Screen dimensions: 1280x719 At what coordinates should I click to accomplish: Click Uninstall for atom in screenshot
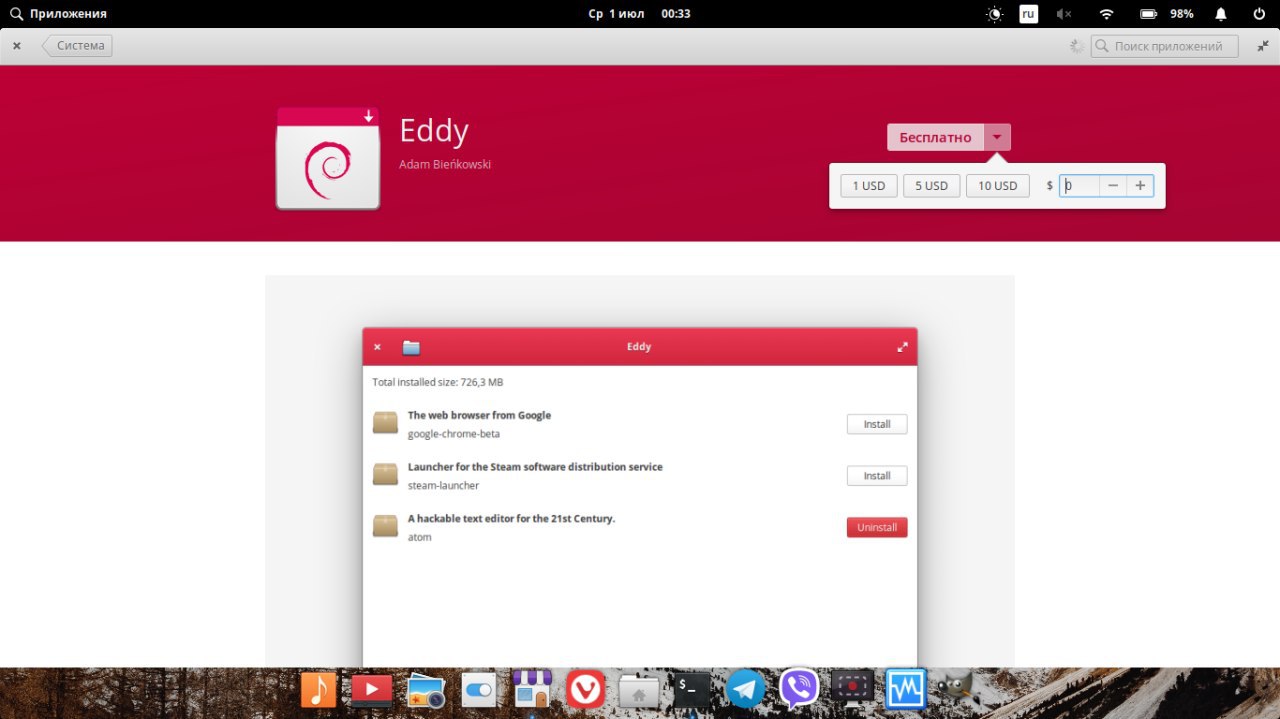(877, 527)
